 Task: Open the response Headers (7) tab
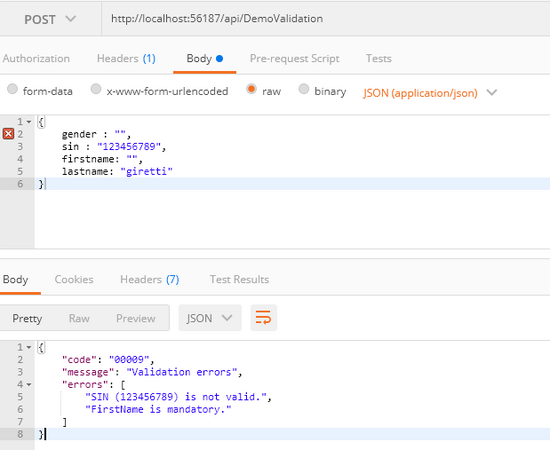coord(149,280)
